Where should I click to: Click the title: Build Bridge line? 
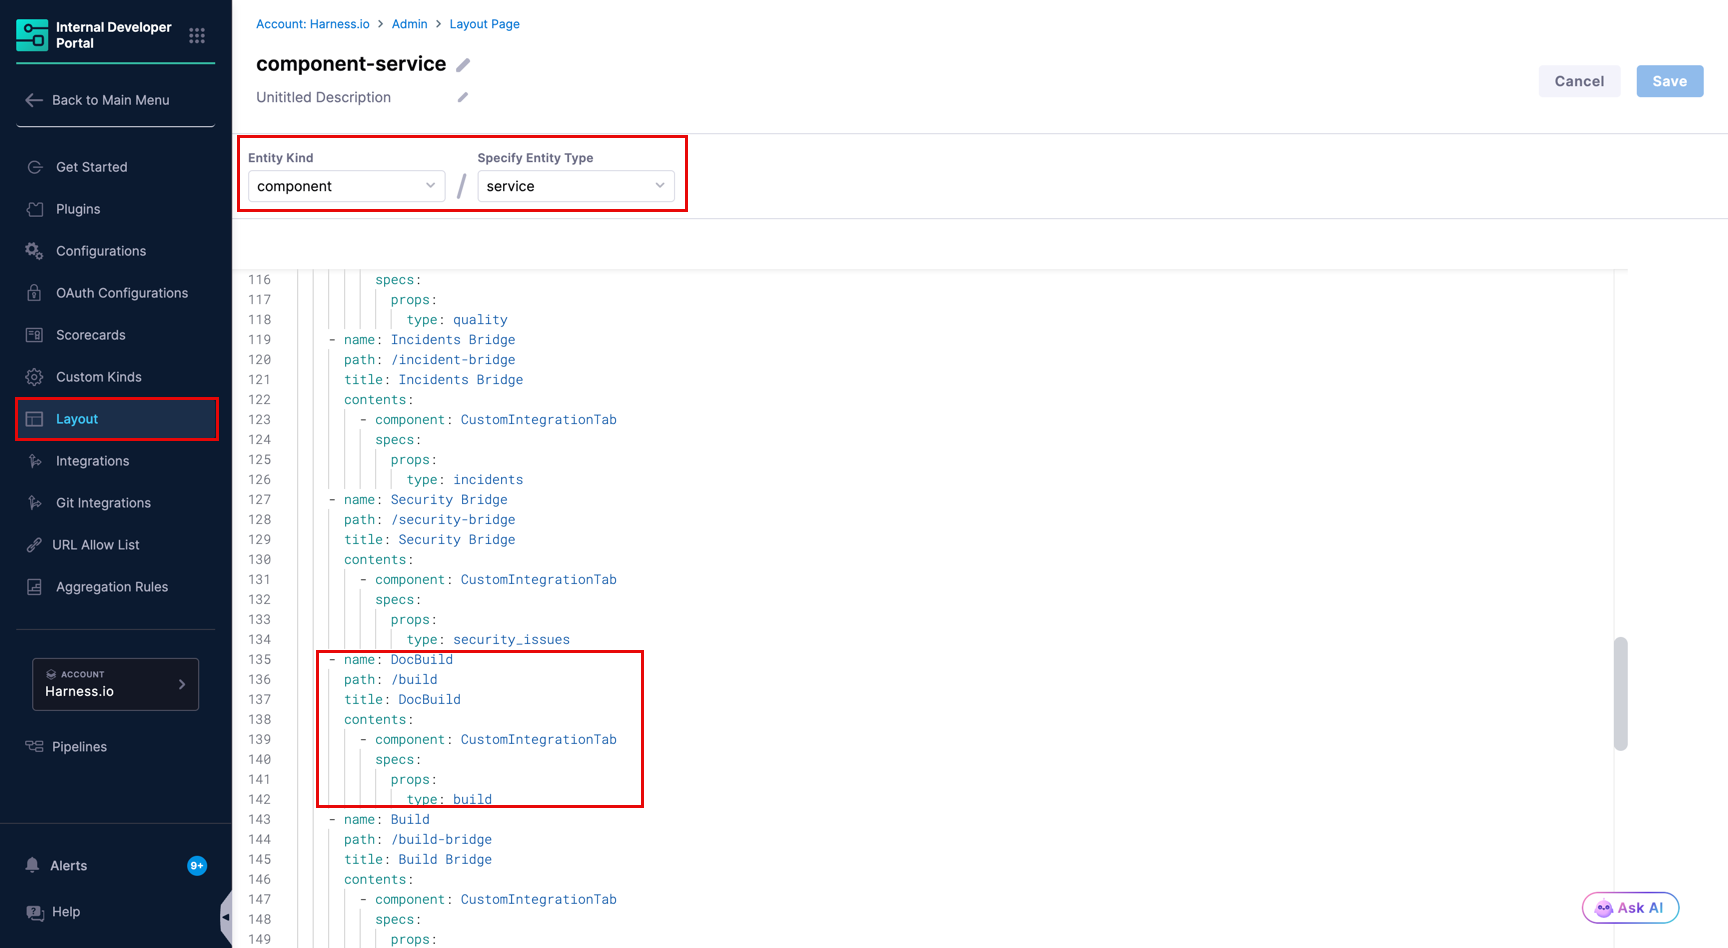pyautogui.click(x=418, y=859)
